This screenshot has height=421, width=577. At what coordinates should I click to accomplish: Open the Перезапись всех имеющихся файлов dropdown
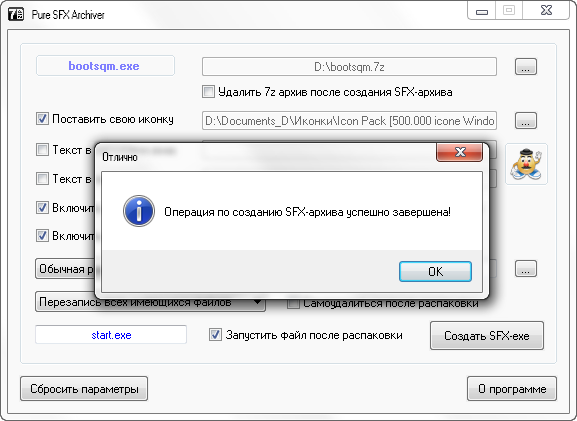pos(150,302)
